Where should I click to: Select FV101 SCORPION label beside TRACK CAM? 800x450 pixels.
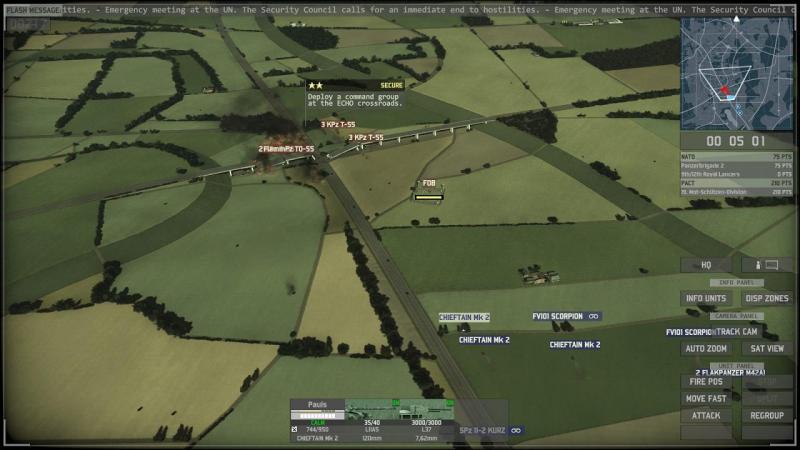tap(688, 332)
